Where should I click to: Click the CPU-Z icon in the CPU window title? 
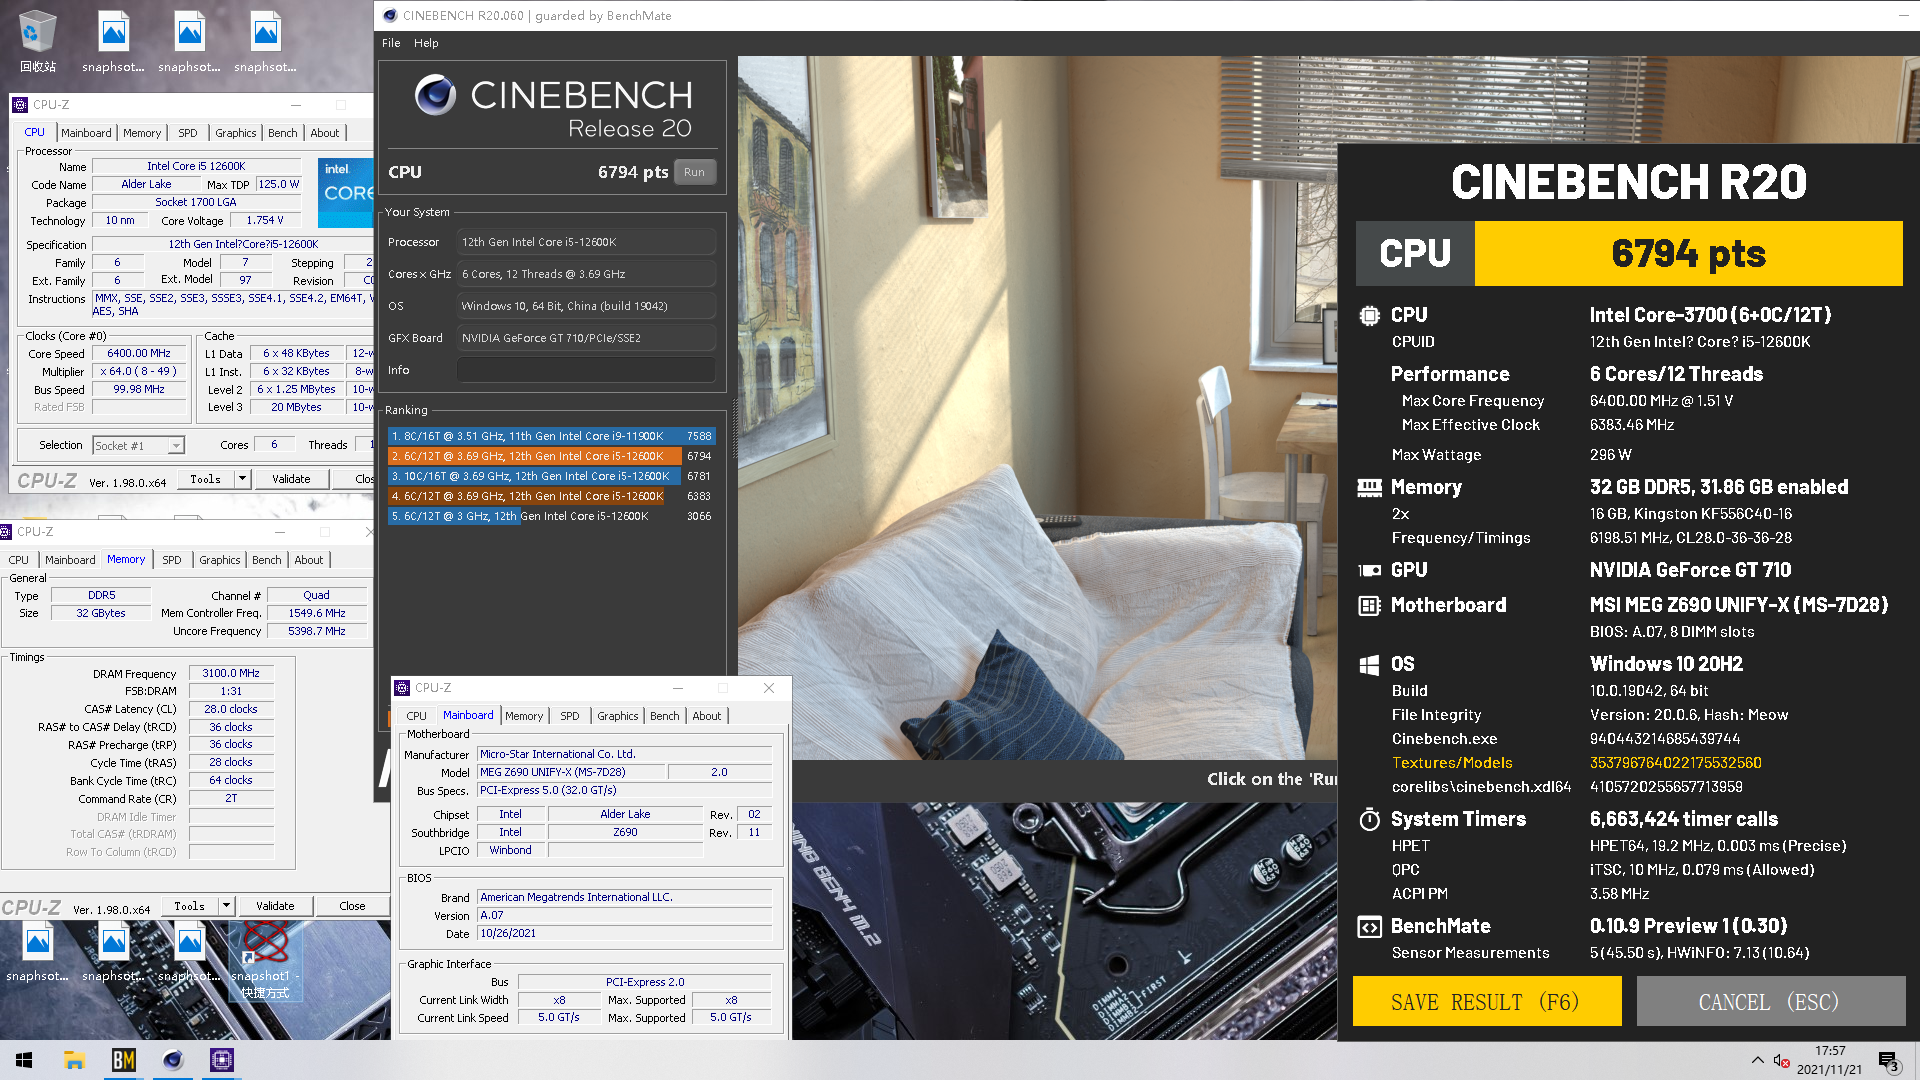pos(20,104)
